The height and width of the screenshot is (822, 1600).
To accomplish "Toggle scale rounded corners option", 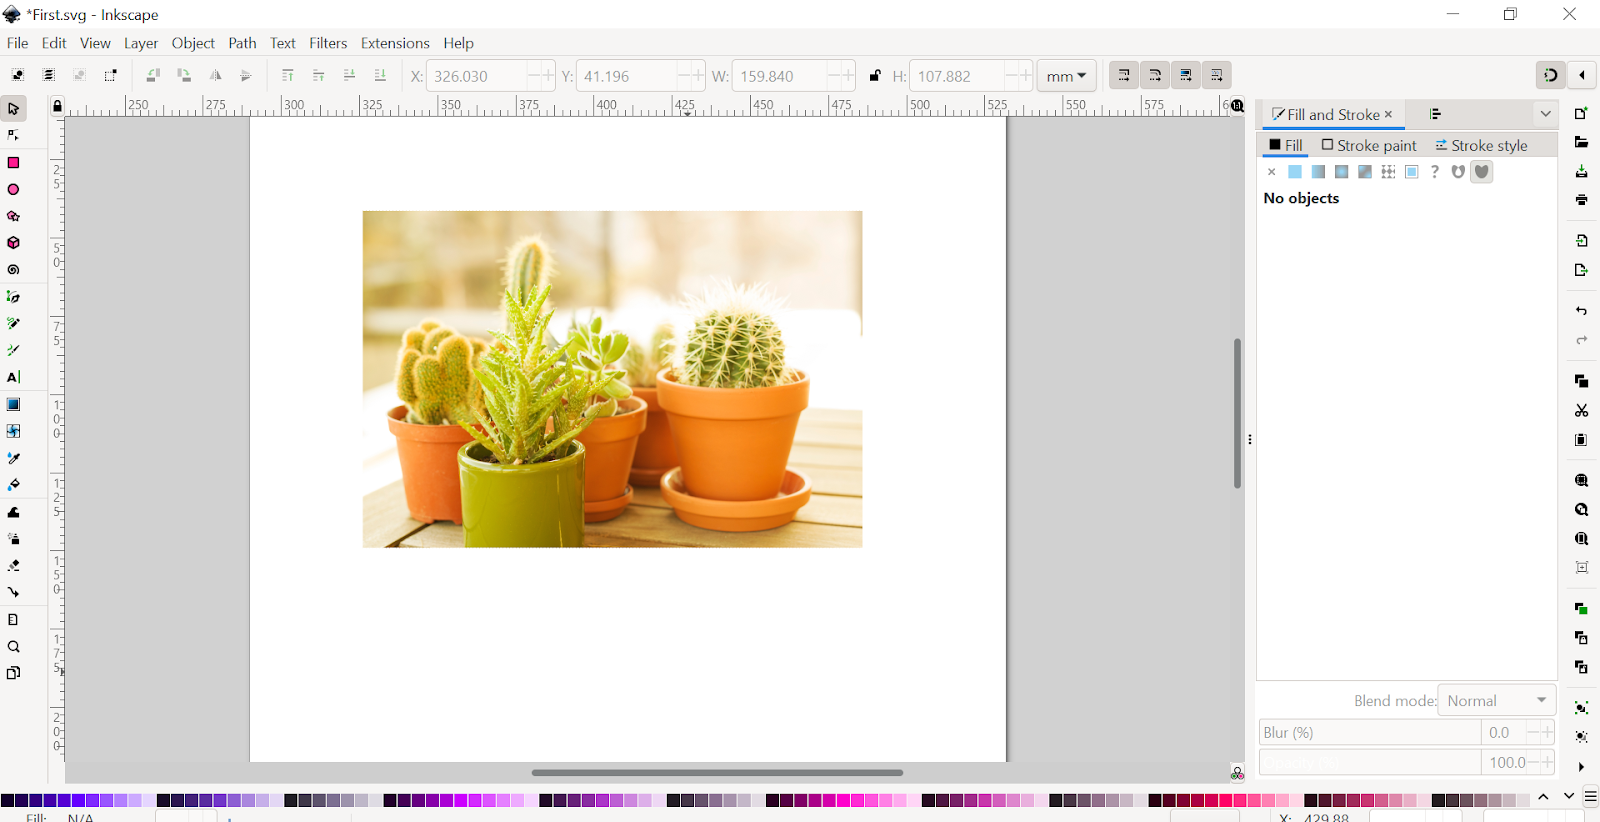I will point(1155,75).
